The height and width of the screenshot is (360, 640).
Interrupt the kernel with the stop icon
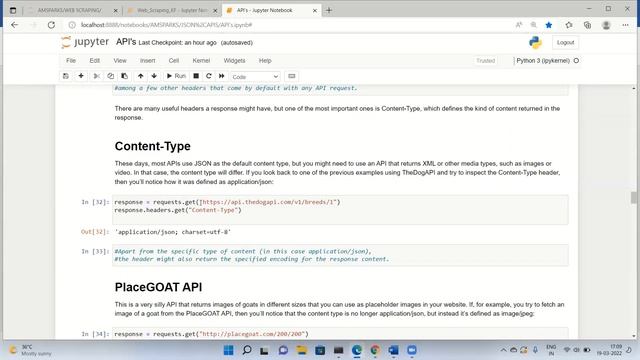[196, 76]
